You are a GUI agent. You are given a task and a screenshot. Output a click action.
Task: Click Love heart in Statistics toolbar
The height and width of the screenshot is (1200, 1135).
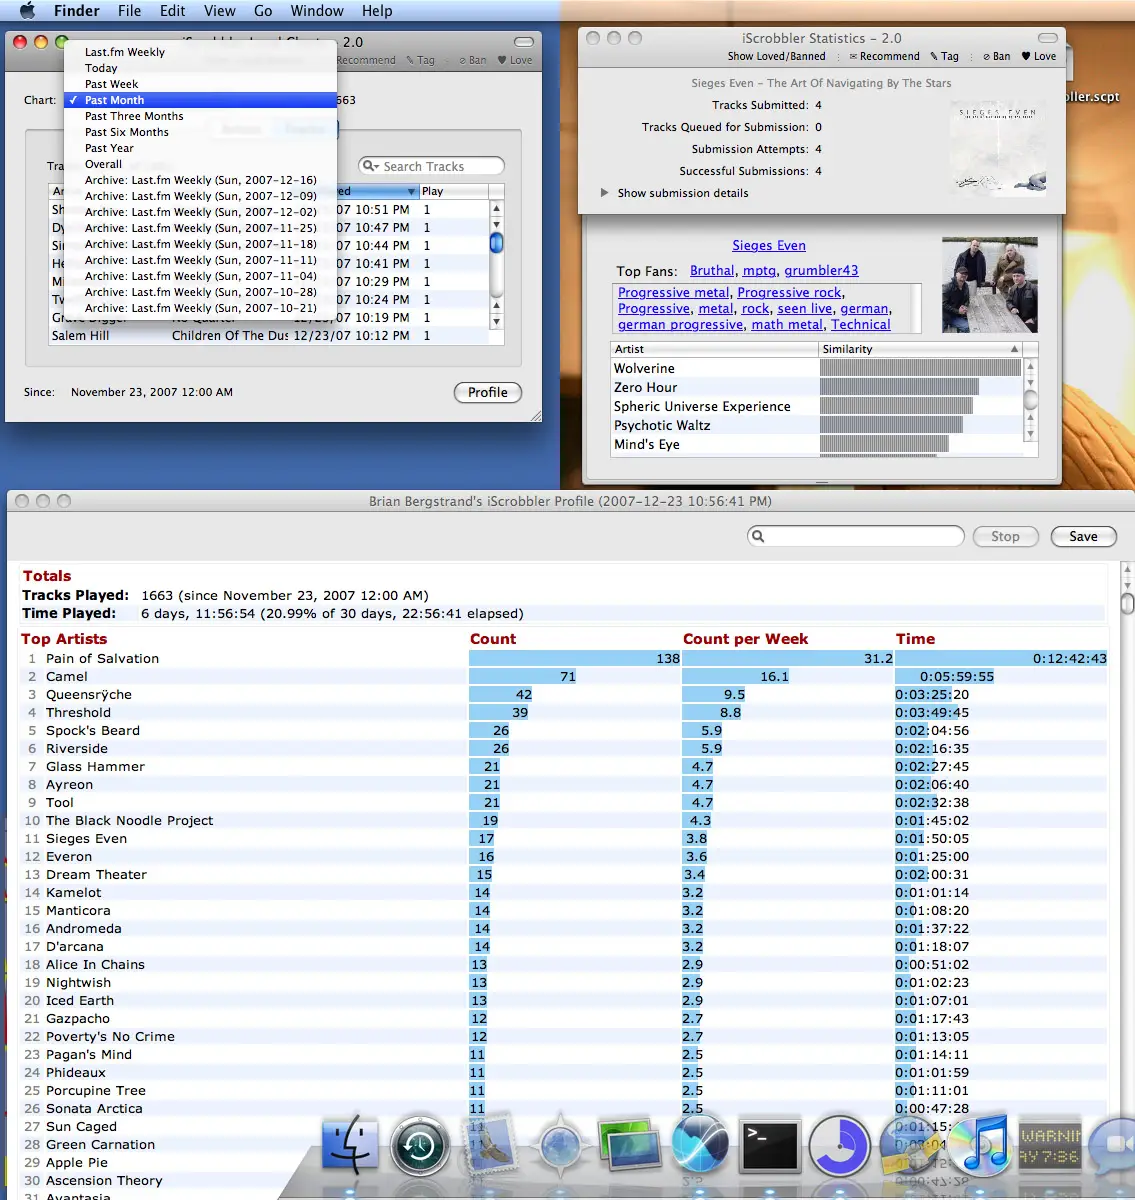tap(1039, 56)
